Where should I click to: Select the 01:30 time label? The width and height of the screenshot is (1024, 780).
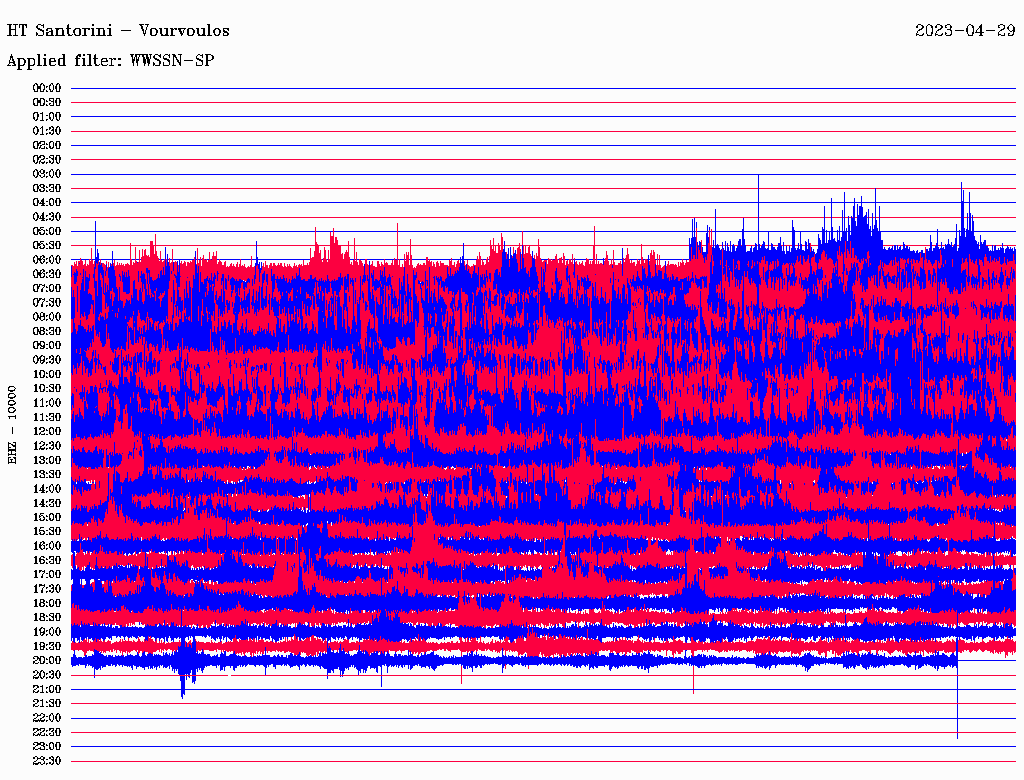(x=47, y=131)
